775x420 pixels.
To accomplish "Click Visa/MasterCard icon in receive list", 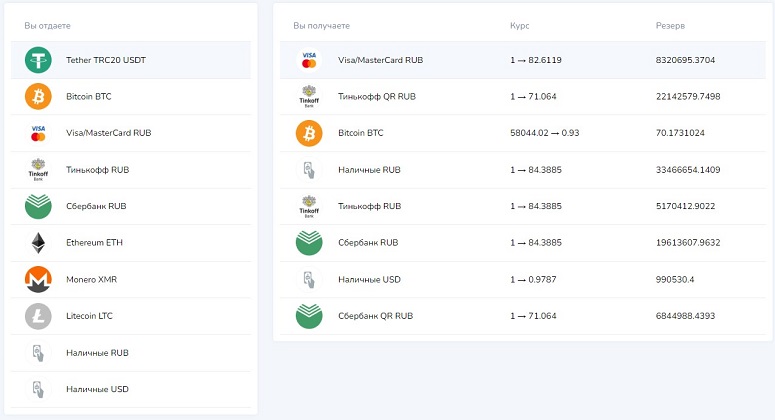I will coord(309,60).
